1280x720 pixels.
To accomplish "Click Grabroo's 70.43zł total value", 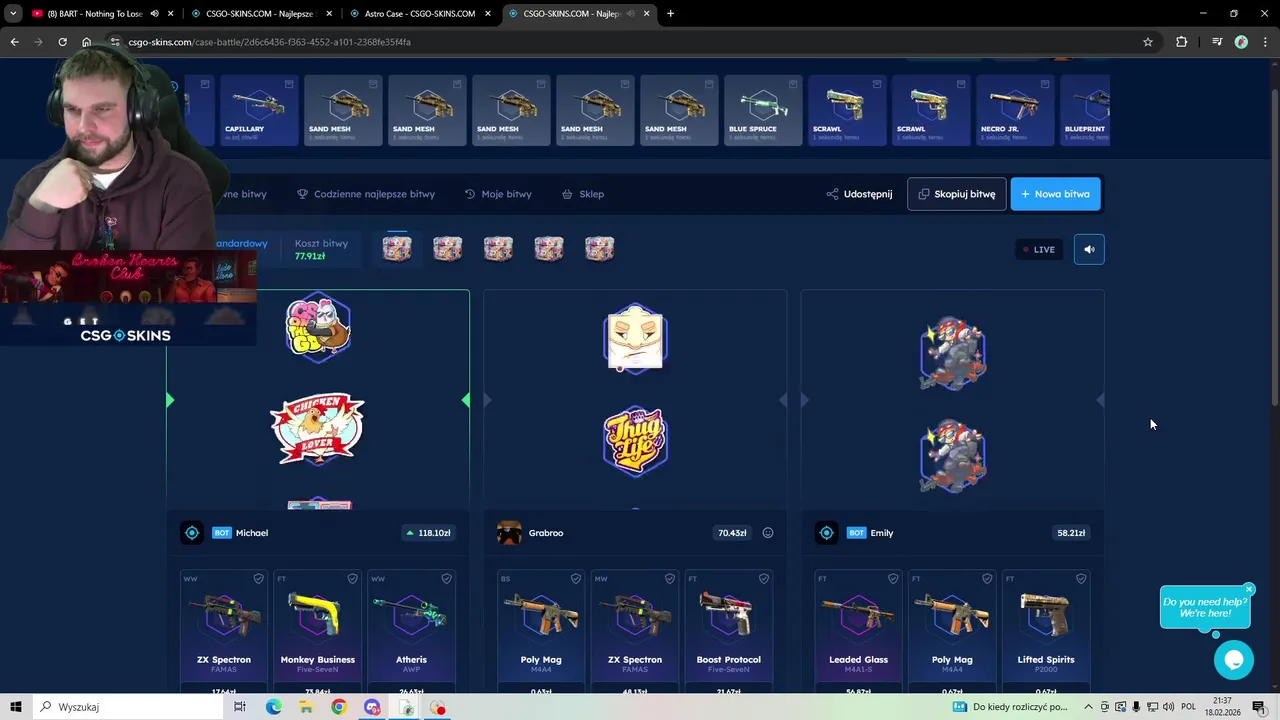I will coord(732,533).
